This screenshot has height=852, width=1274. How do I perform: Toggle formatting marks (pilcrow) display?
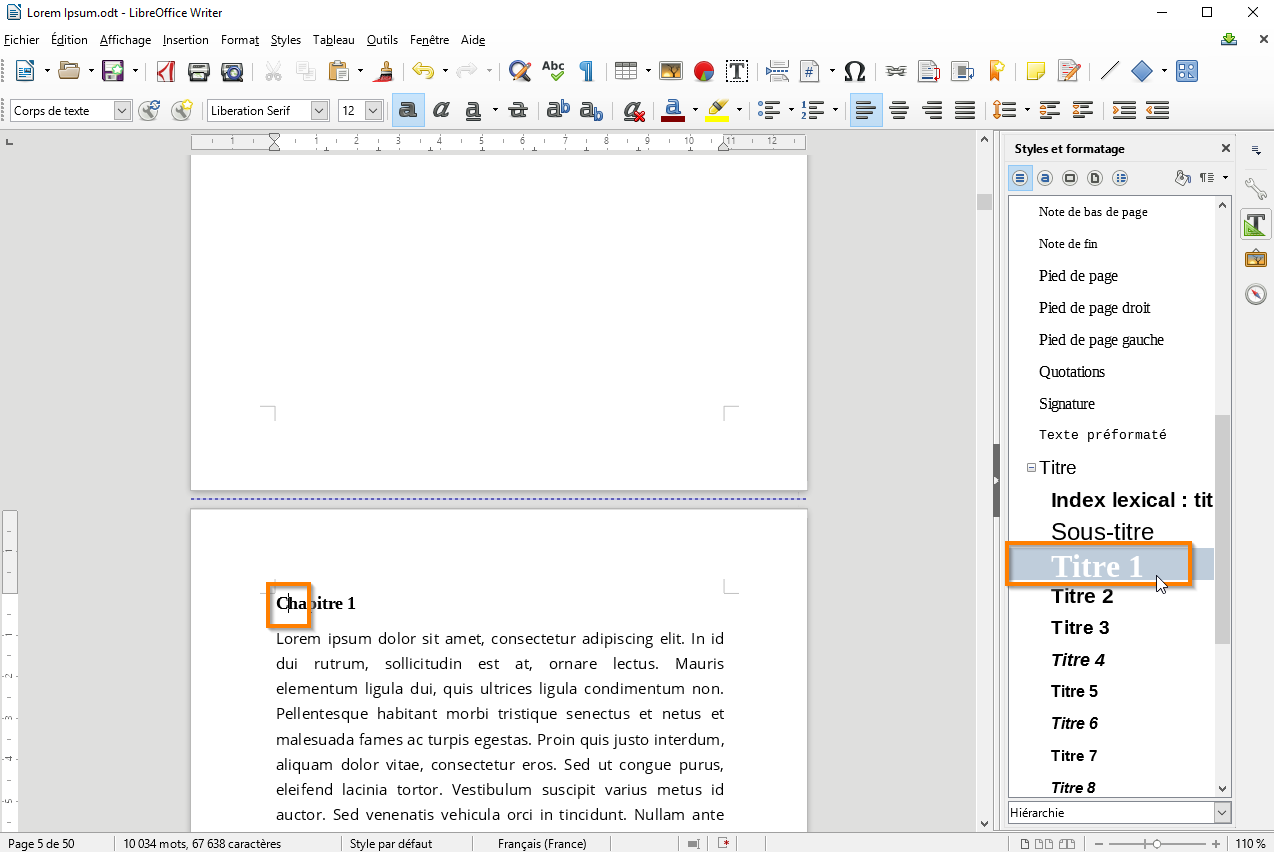(x=587, y=71)
